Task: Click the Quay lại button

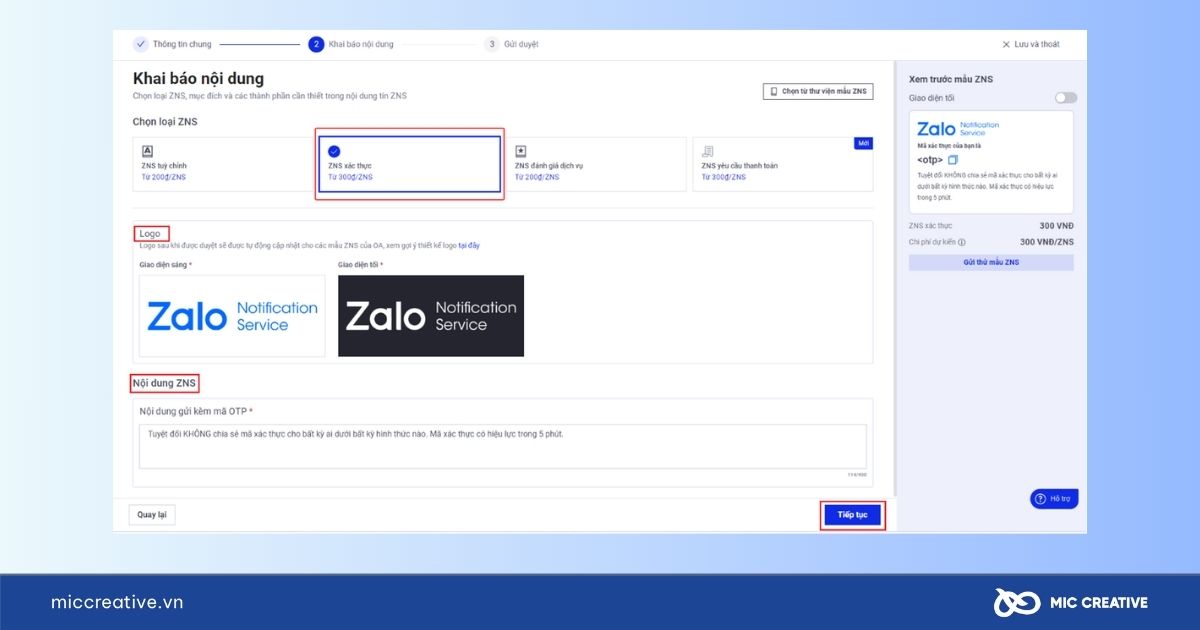Action: (x=152, y=515)
